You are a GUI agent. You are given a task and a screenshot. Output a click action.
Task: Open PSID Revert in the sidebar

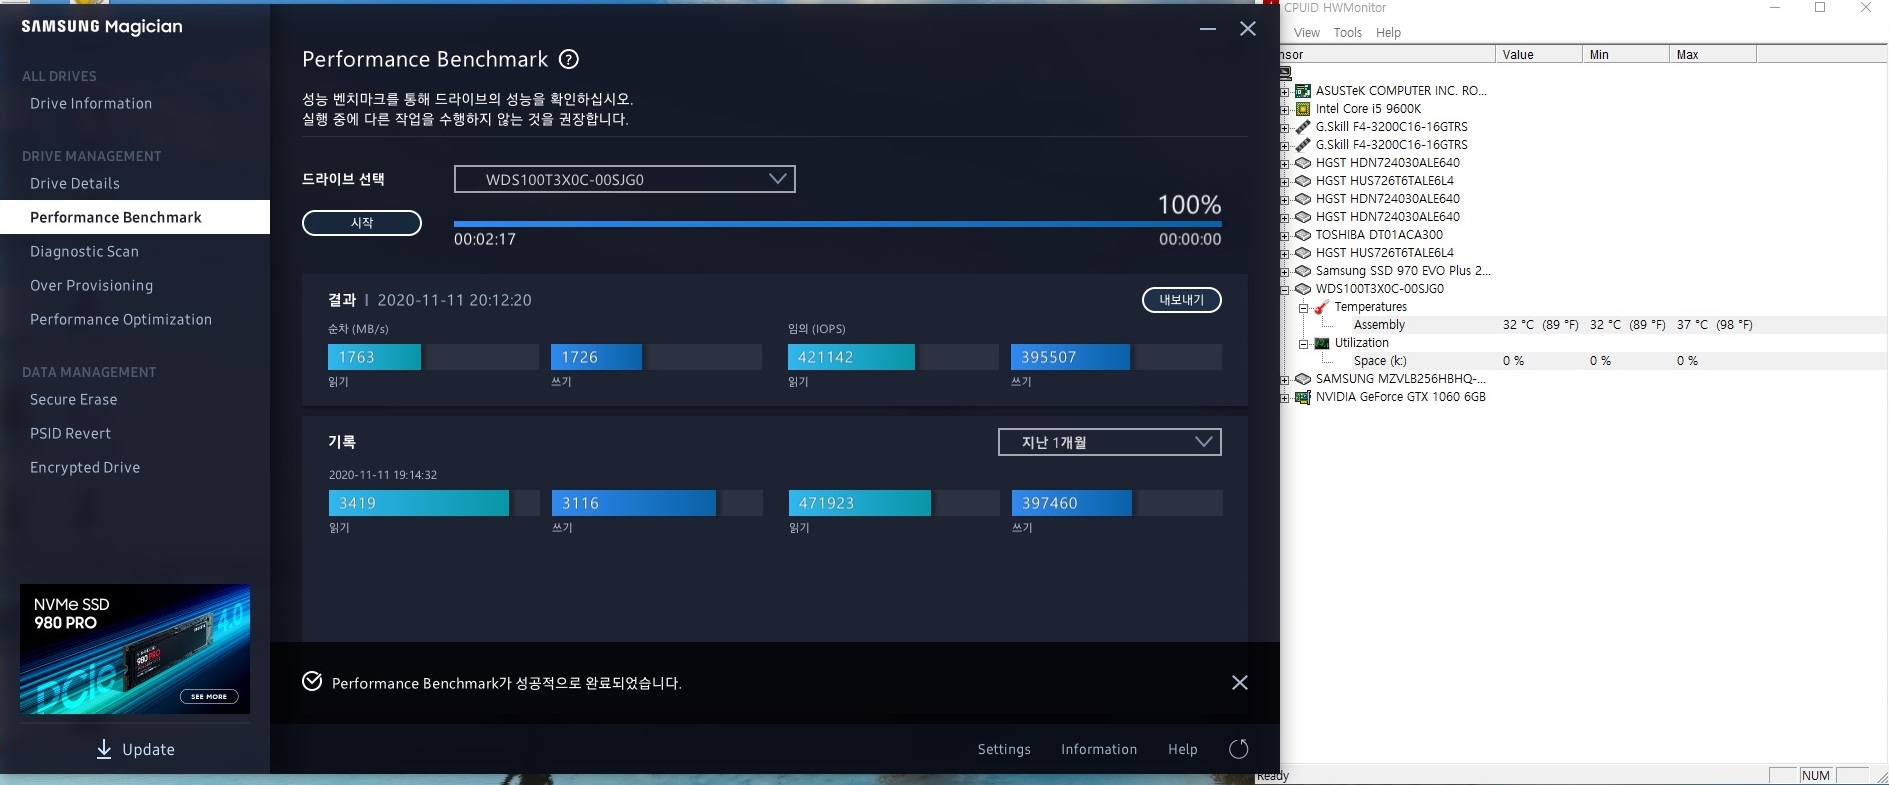coord(71,434)
